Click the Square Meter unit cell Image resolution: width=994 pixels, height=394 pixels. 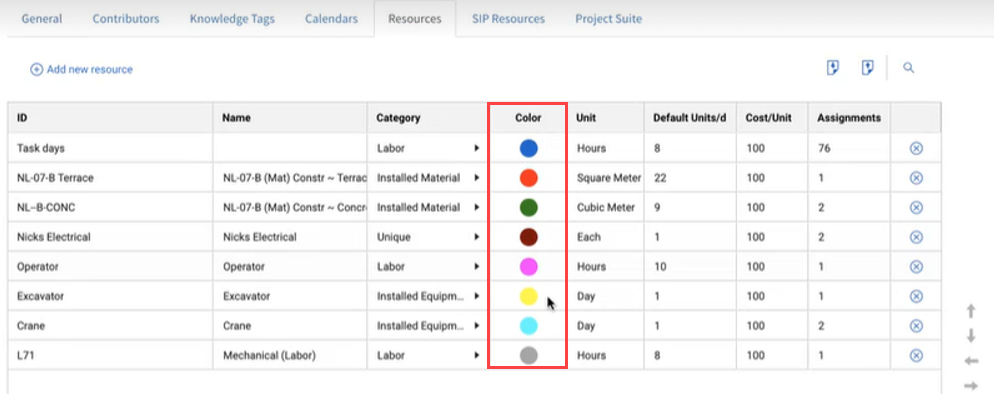coord(606,178)
